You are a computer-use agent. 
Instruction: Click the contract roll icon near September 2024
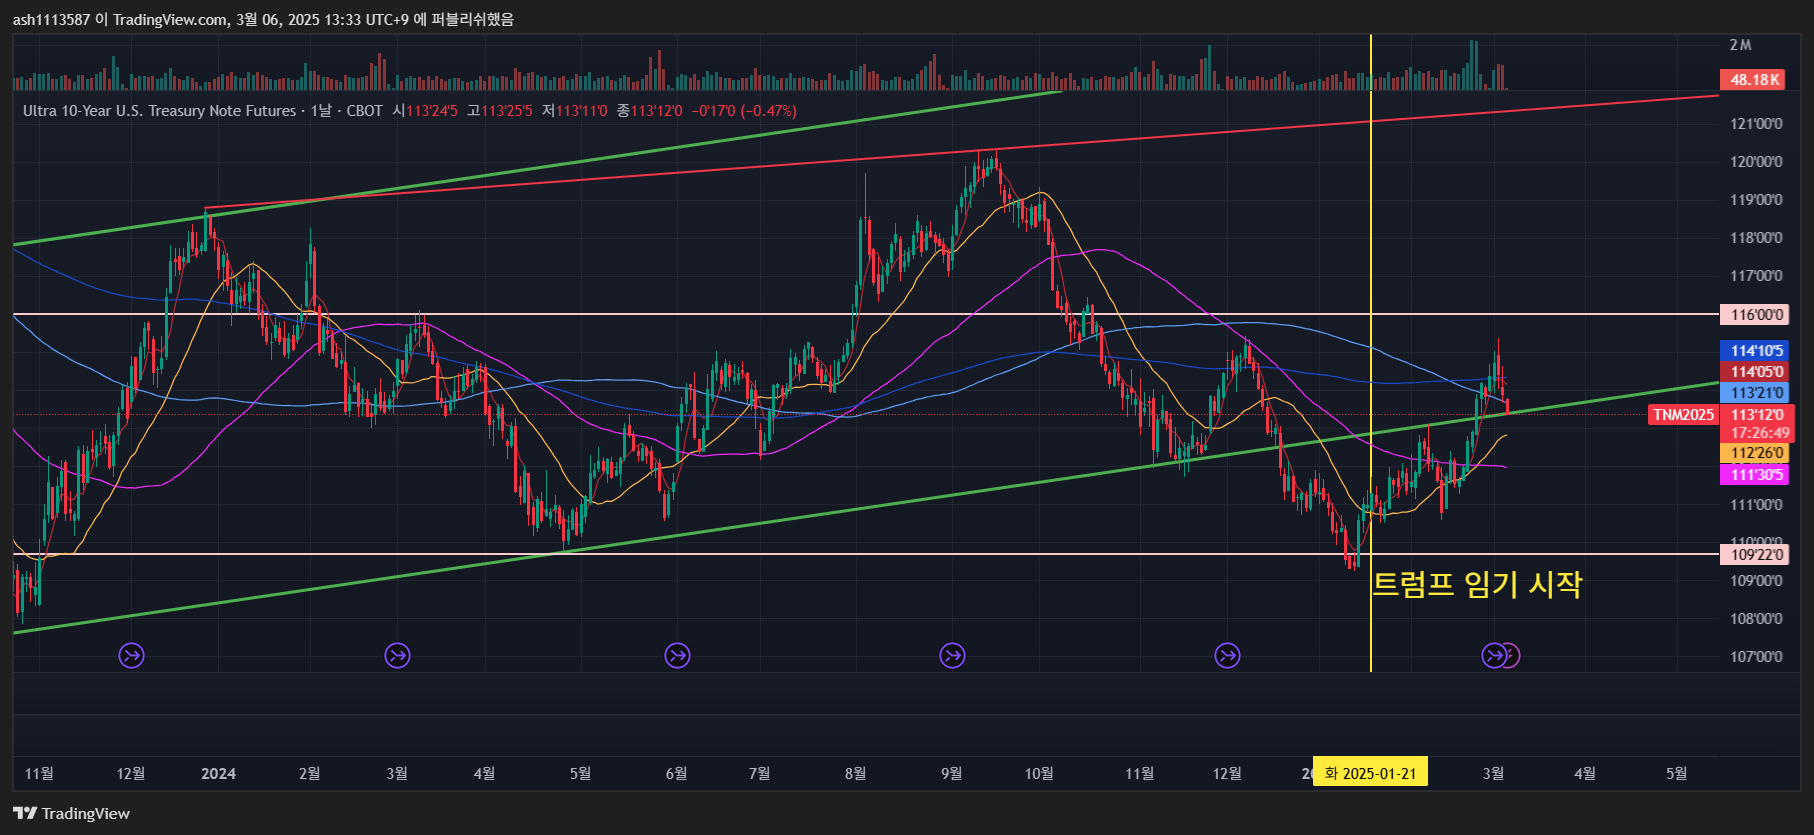click(x=952, y=656)
